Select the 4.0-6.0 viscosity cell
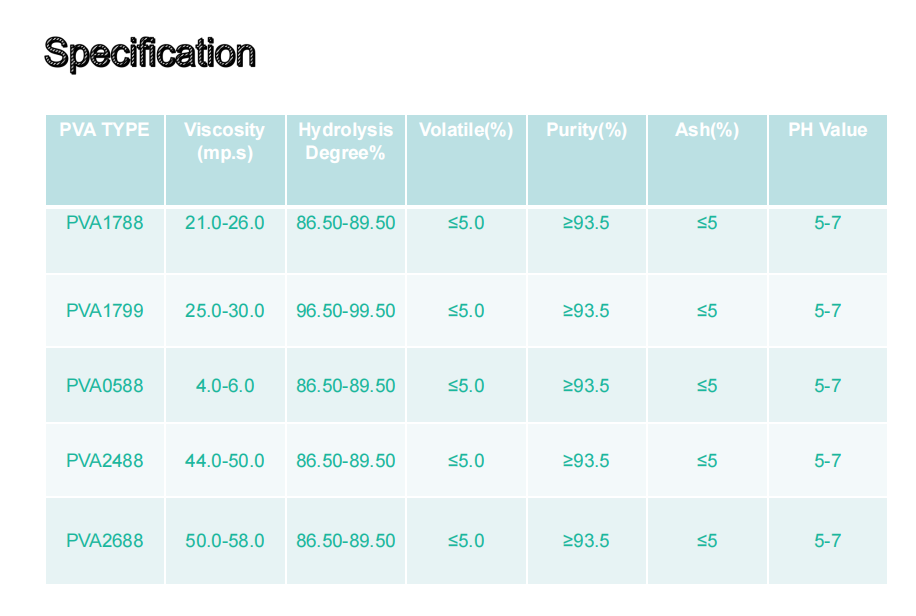Viewport: 916px width, 616px height. [x=225, y=386]
